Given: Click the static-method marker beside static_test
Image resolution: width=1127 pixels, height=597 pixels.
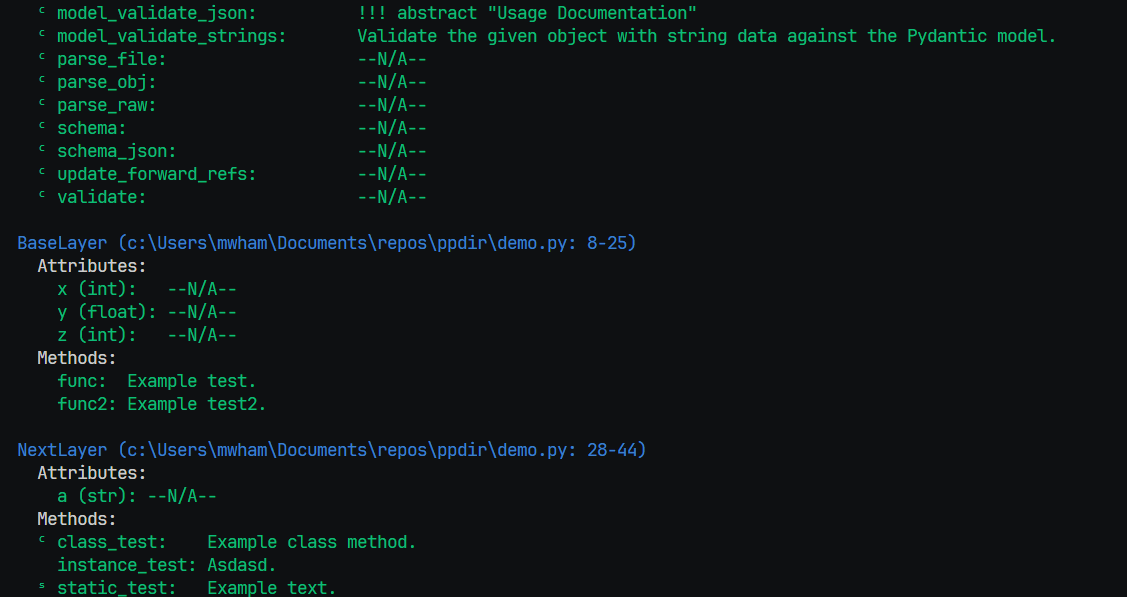Looking at the screenshot, I should pos(42,587).
